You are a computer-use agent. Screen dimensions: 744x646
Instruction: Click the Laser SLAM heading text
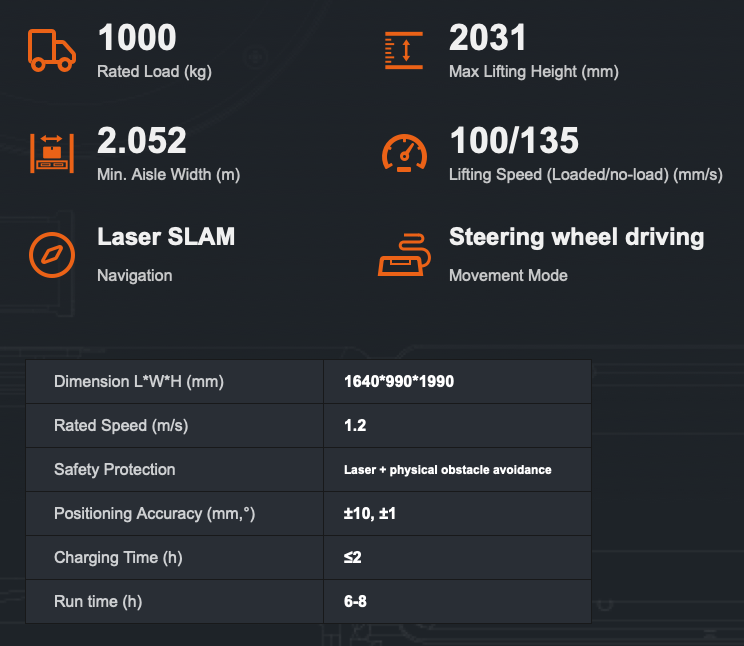(x=166, y=236)
